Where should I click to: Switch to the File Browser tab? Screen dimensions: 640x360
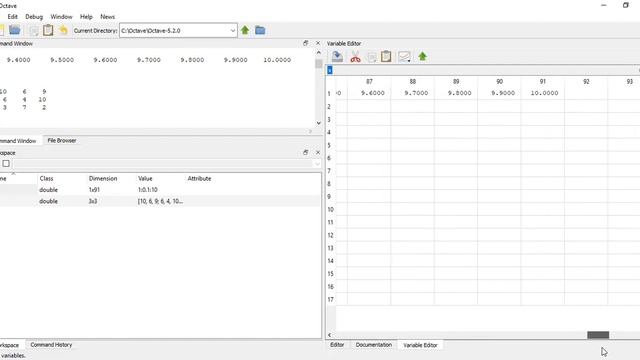[62, 140]
